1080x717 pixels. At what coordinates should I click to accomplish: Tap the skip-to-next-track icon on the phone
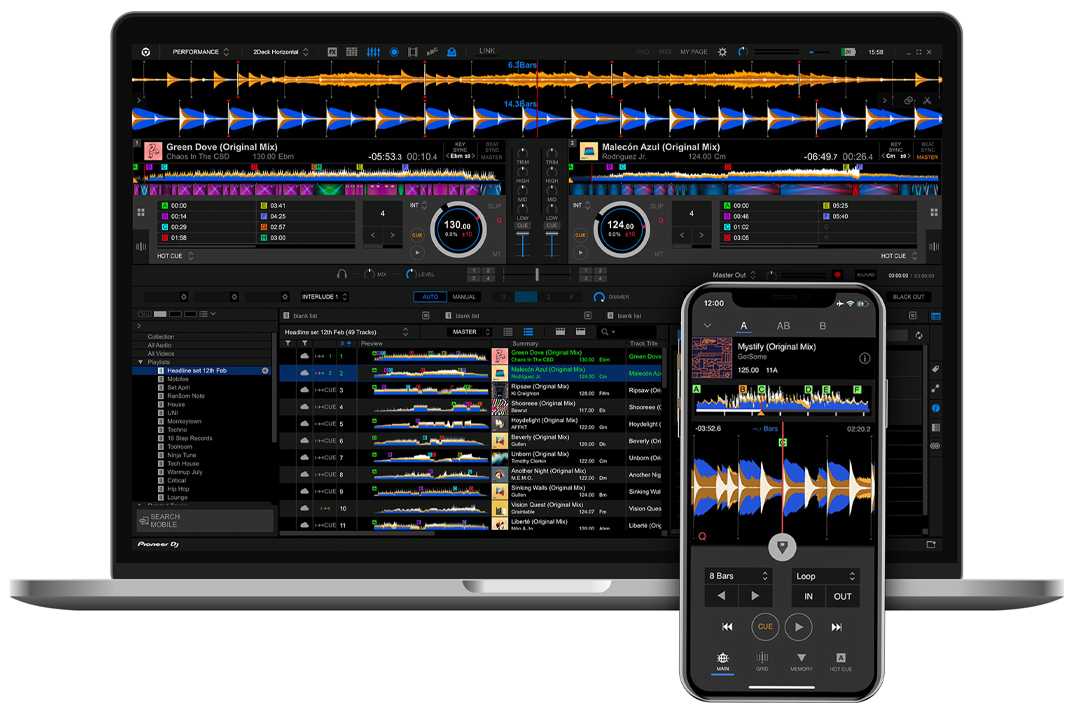pos(836,627)
